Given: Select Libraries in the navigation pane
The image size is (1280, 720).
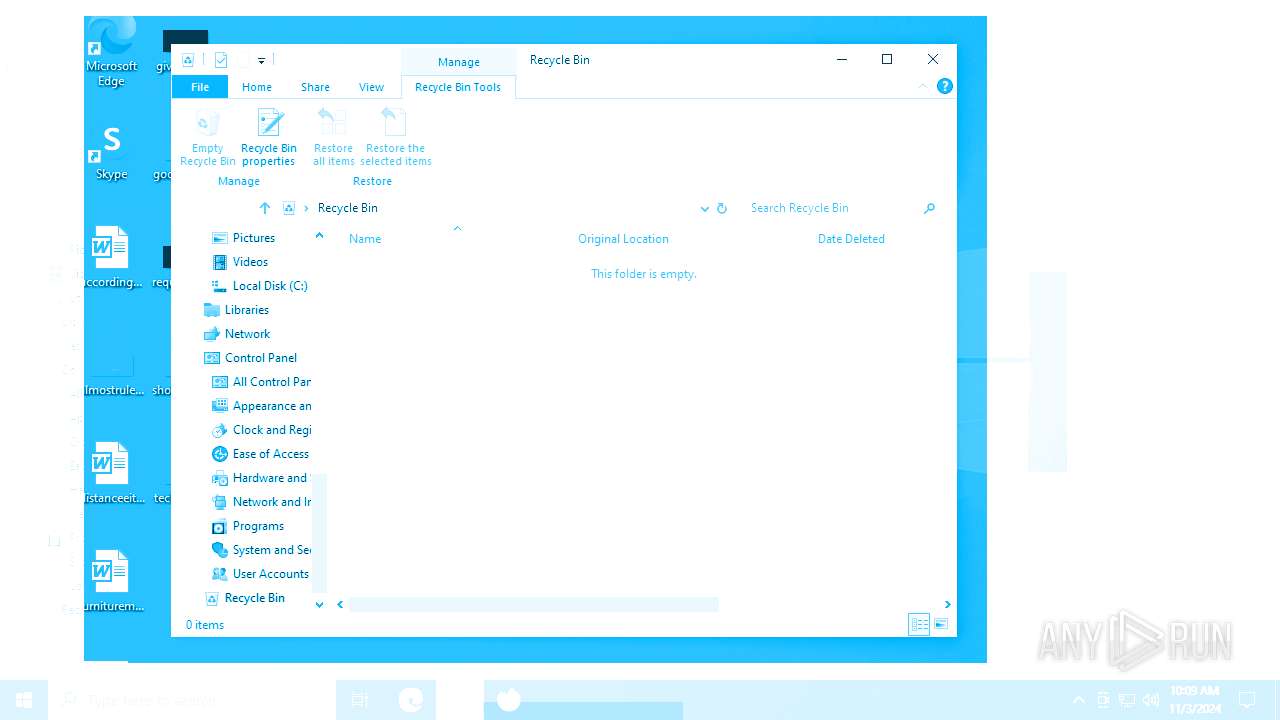Looking at the screenshot, I should 247,310.
